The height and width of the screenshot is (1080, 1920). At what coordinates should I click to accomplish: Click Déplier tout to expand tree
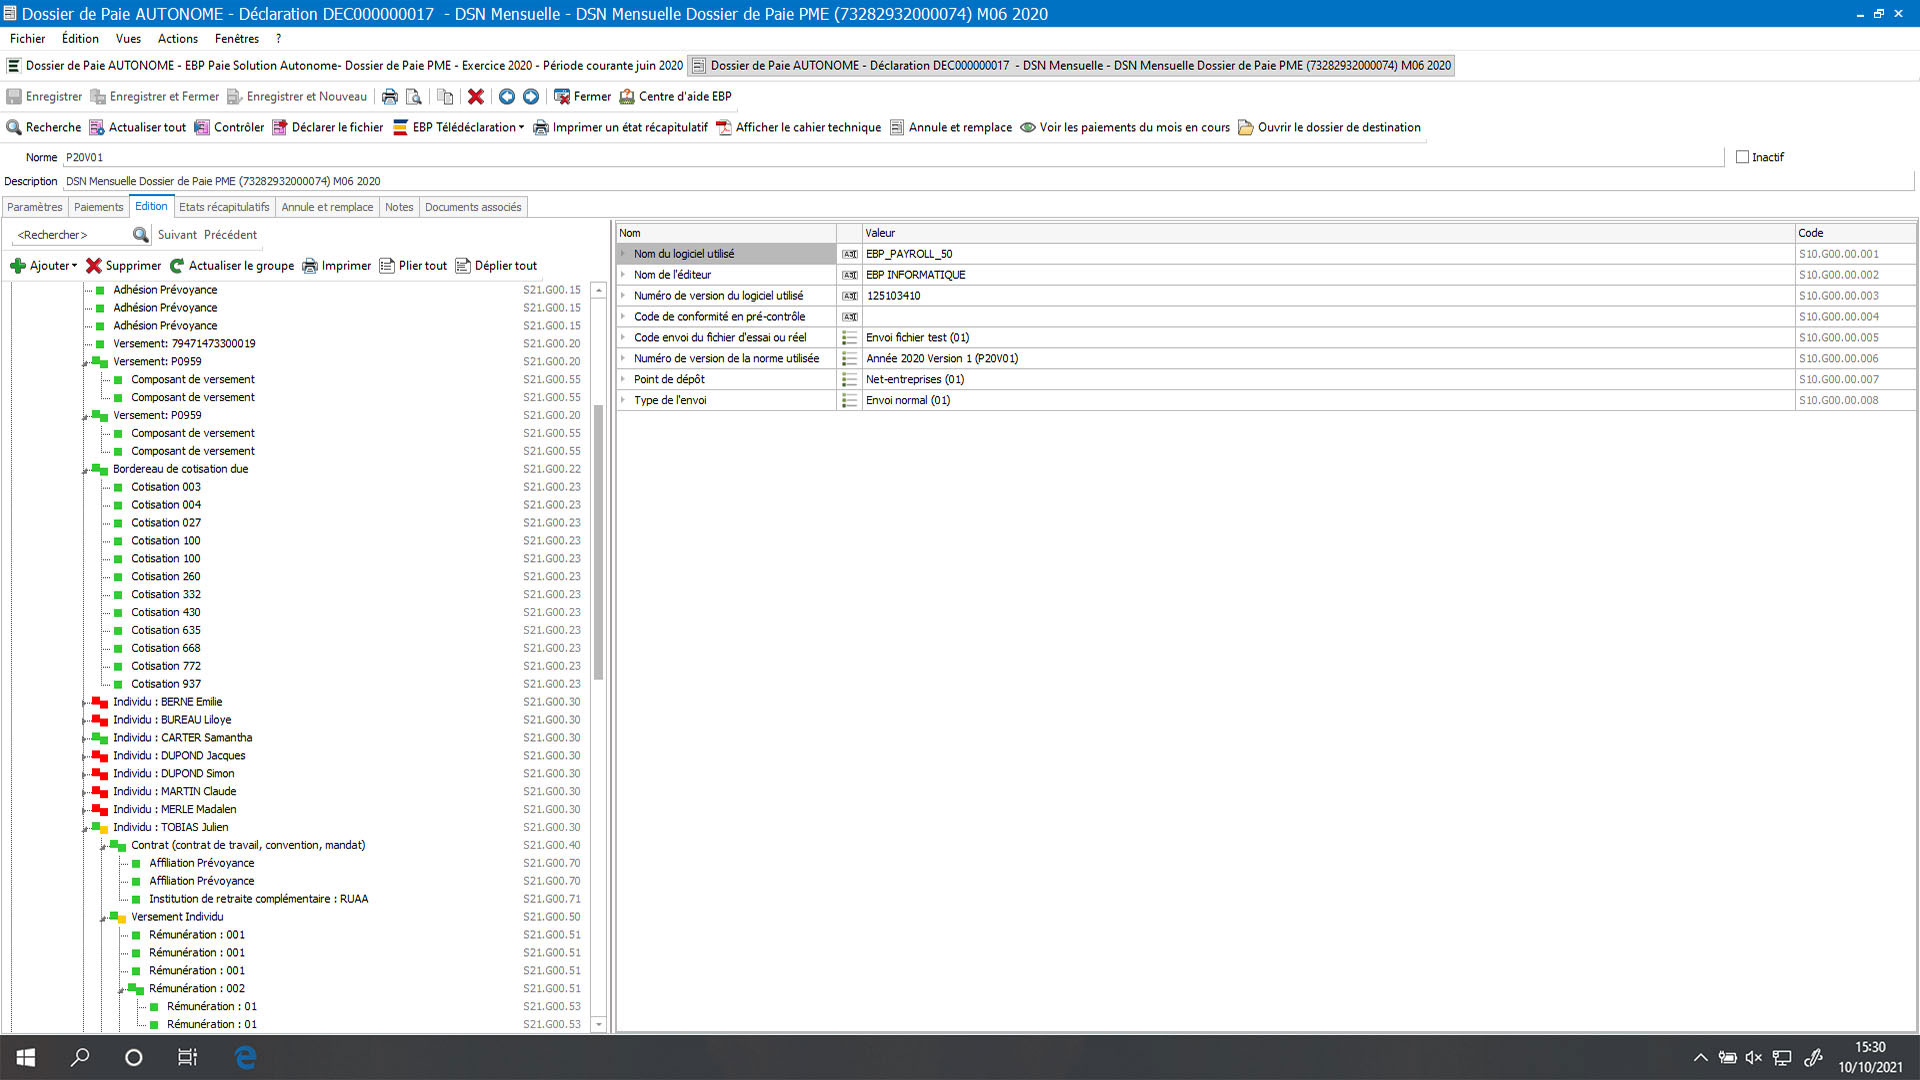pyautogui.click(x=496, y=266)
